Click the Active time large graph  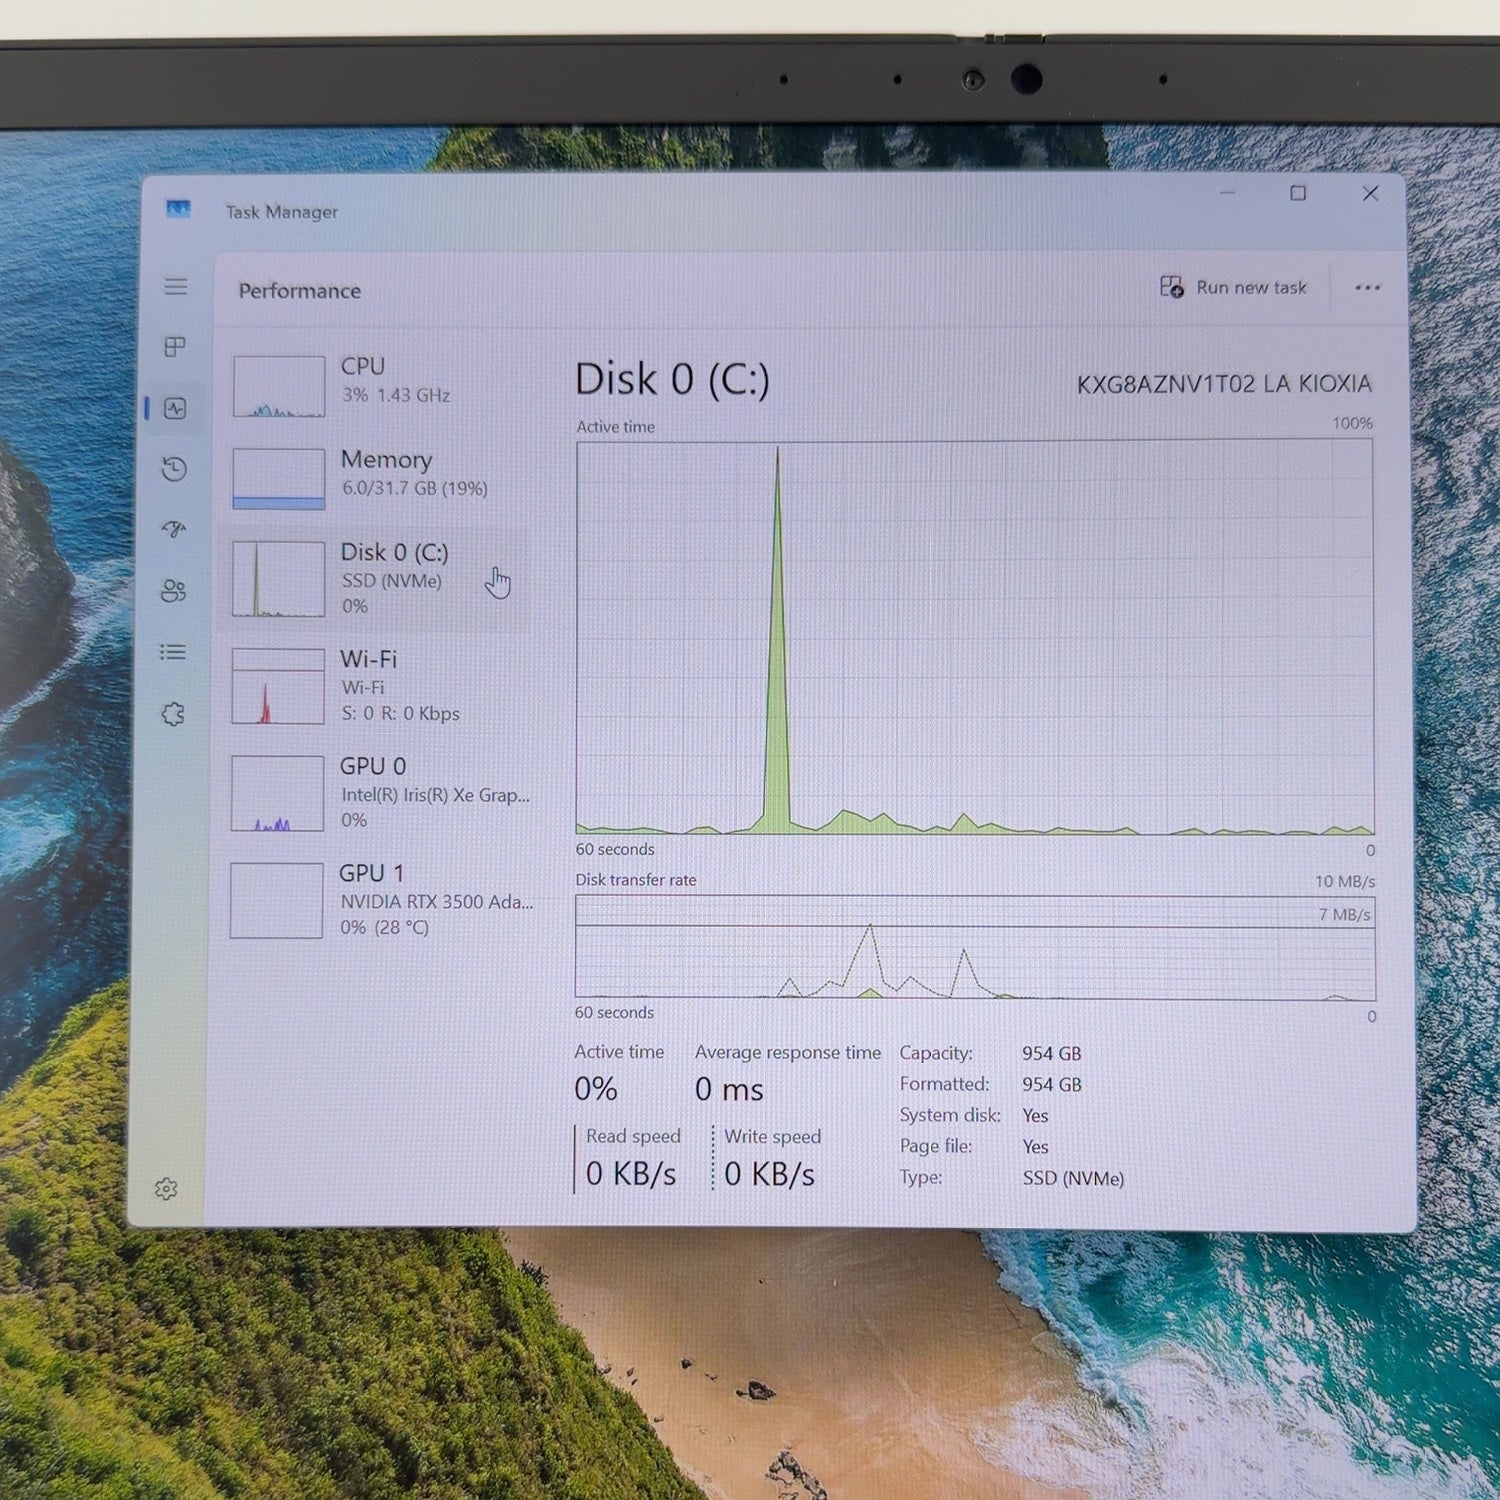tap(975, 637)
